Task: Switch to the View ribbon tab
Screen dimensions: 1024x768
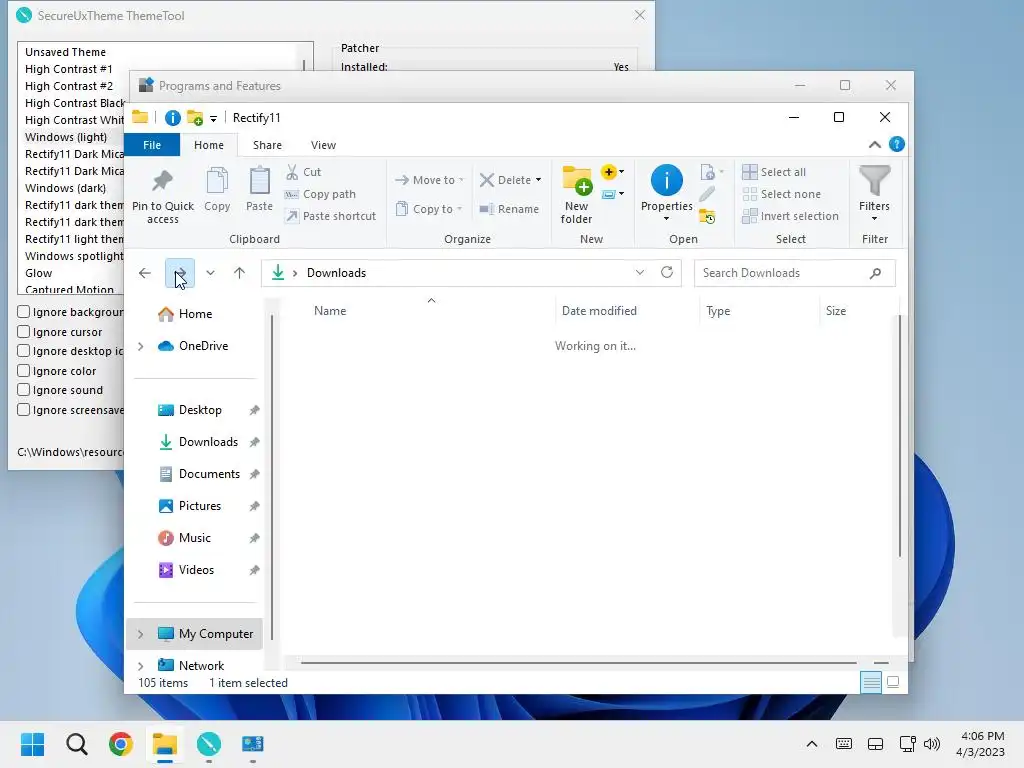Action: click(x=323, y=145)
